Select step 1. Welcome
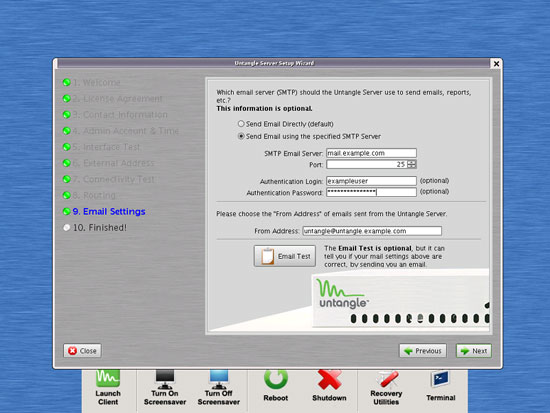 92,82
